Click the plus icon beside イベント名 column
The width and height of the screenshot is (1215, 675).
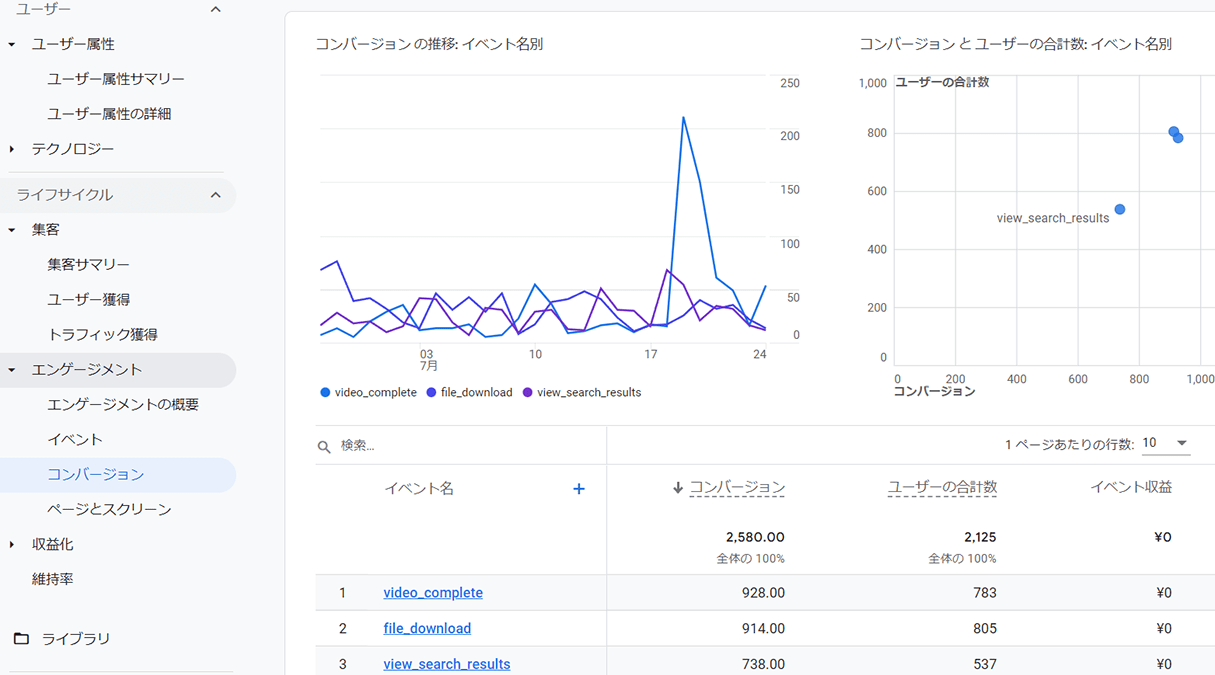pos(578,489)
